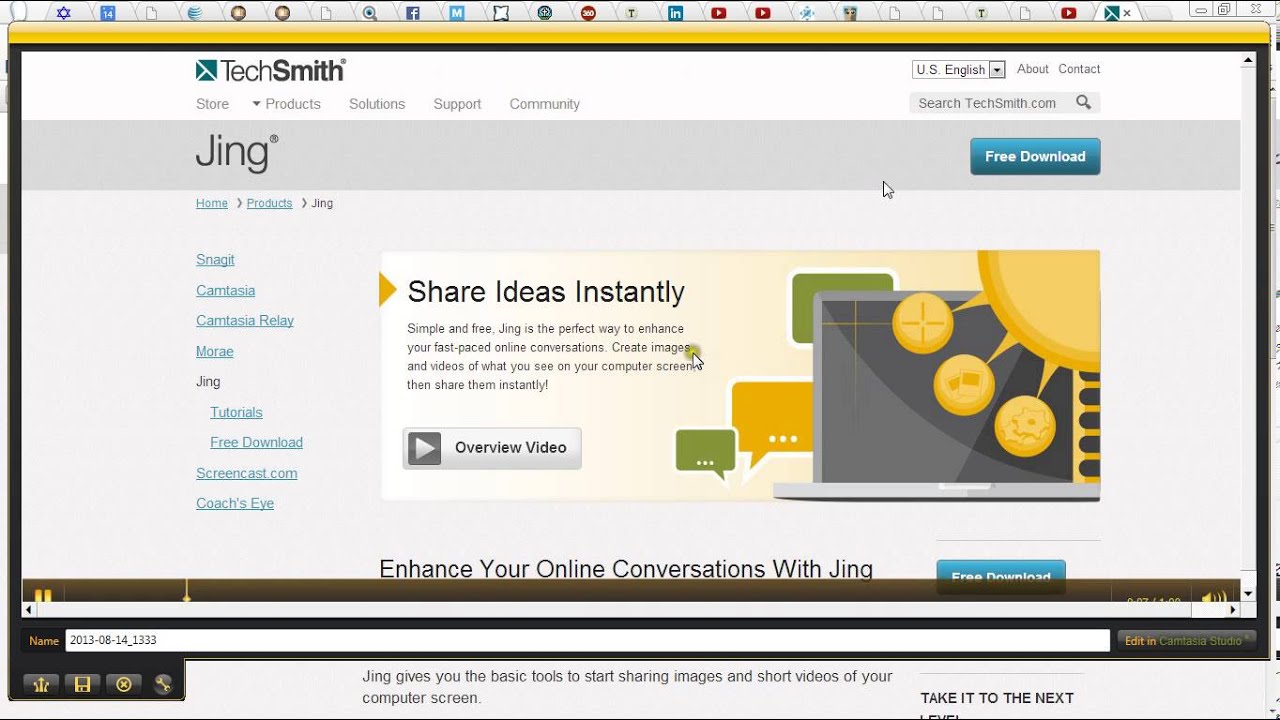
Task: Open the Screencast.com sidebar link
Action: (246, 473)
